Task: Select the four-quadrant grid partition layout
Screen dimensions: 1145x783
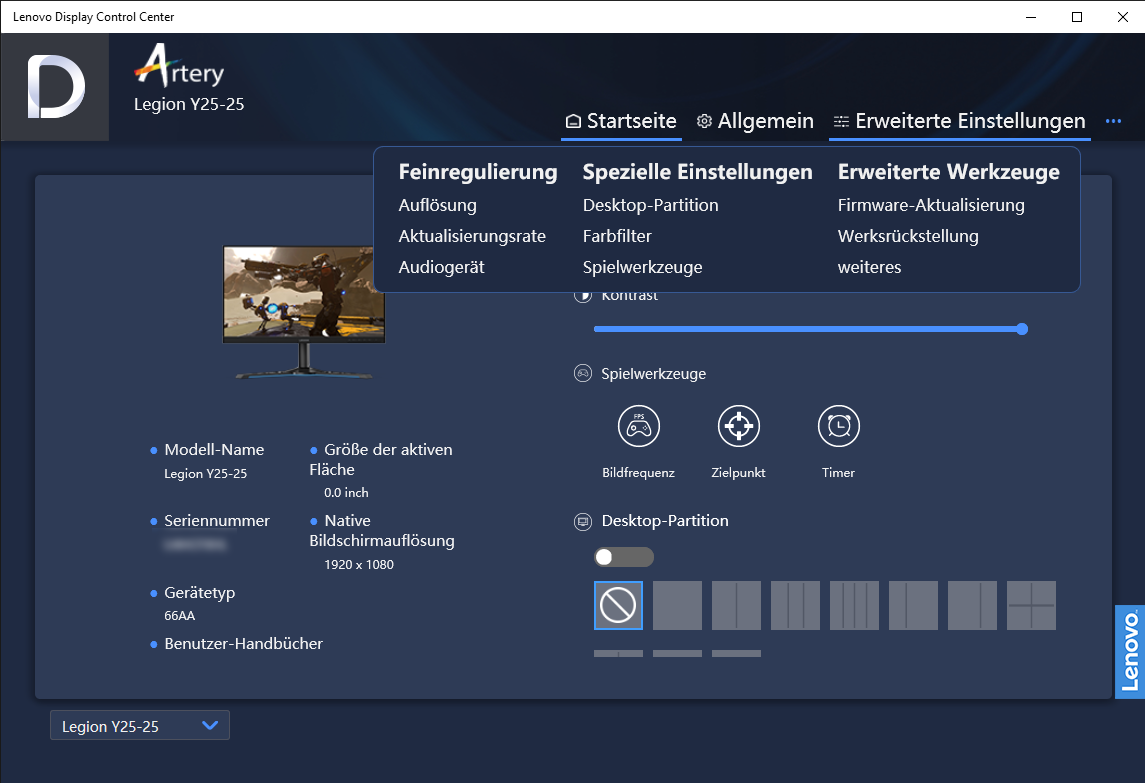Action: 1032,606
